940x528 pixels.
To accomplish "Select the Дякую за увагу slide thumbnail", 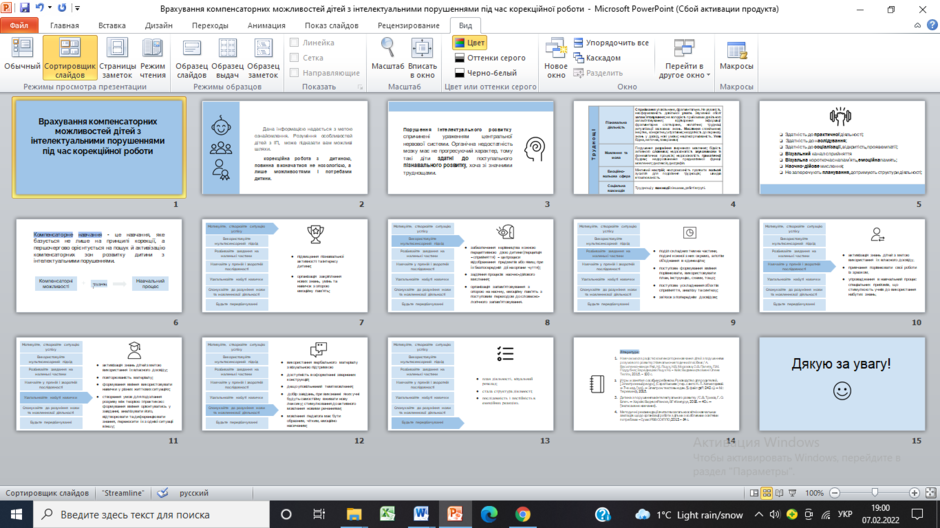I will (842, 384).
